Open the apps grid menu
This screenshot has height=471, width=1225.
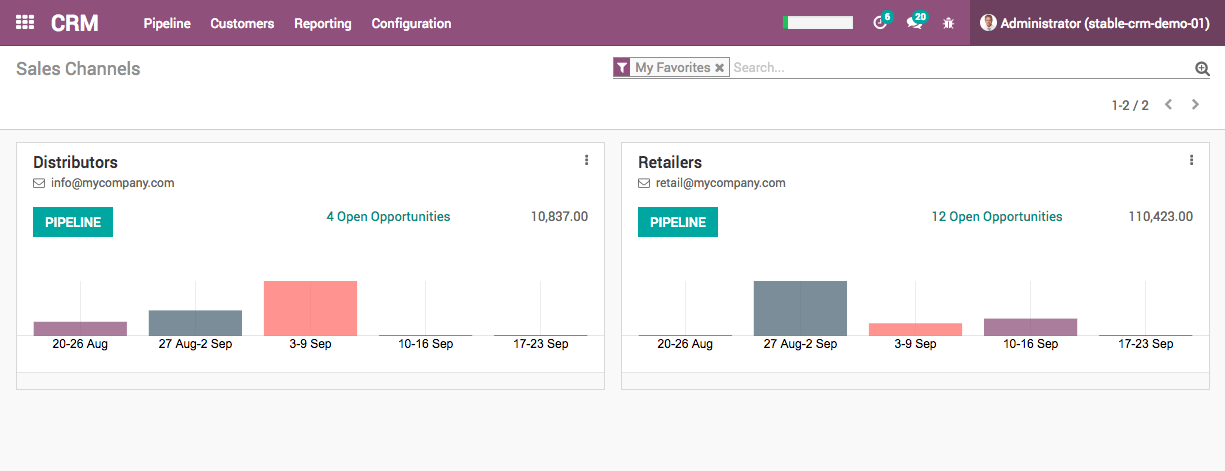coord(25,23)
